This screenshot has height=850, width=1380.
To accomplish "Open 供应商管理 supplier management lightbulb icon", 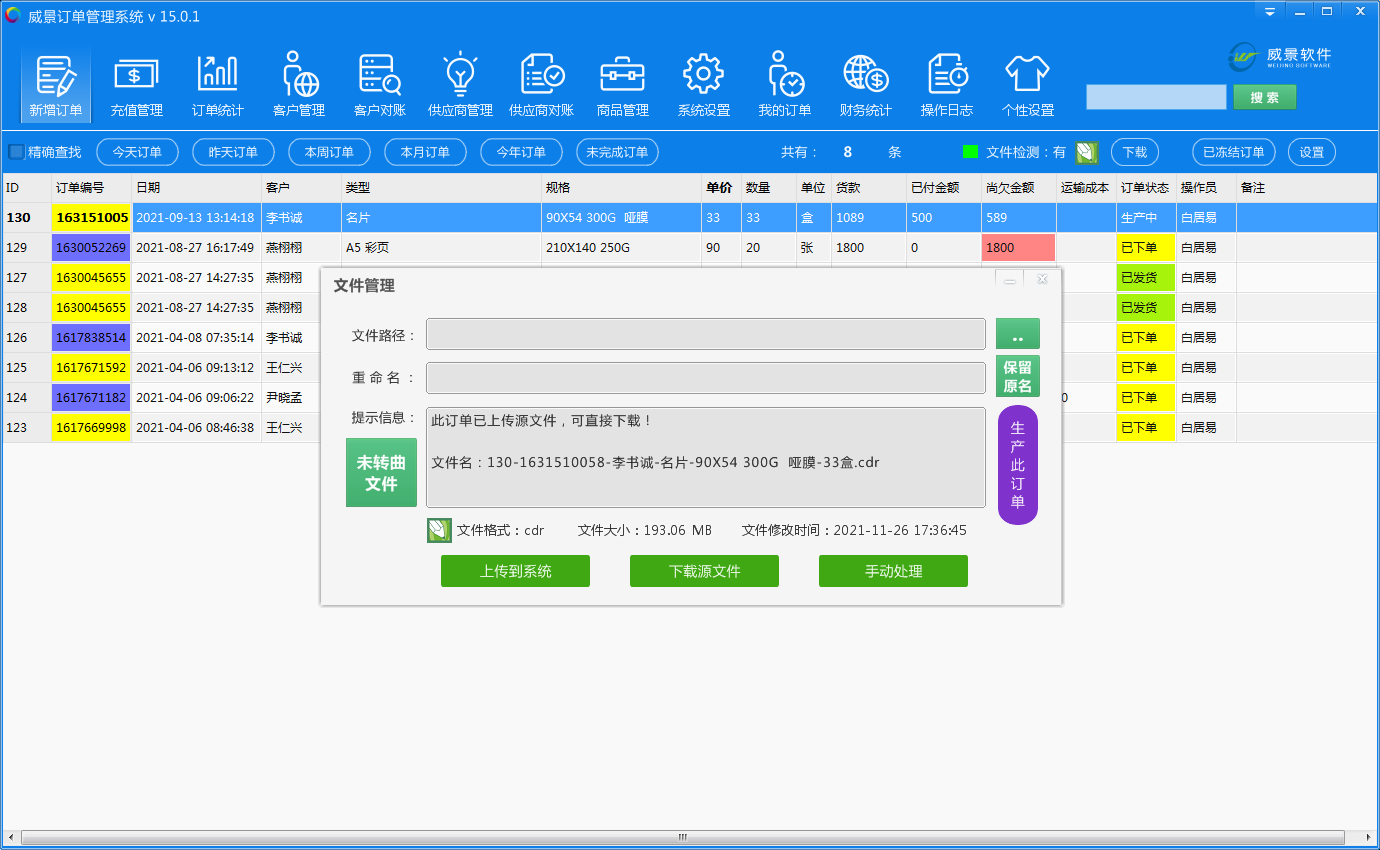I will 460,85.
